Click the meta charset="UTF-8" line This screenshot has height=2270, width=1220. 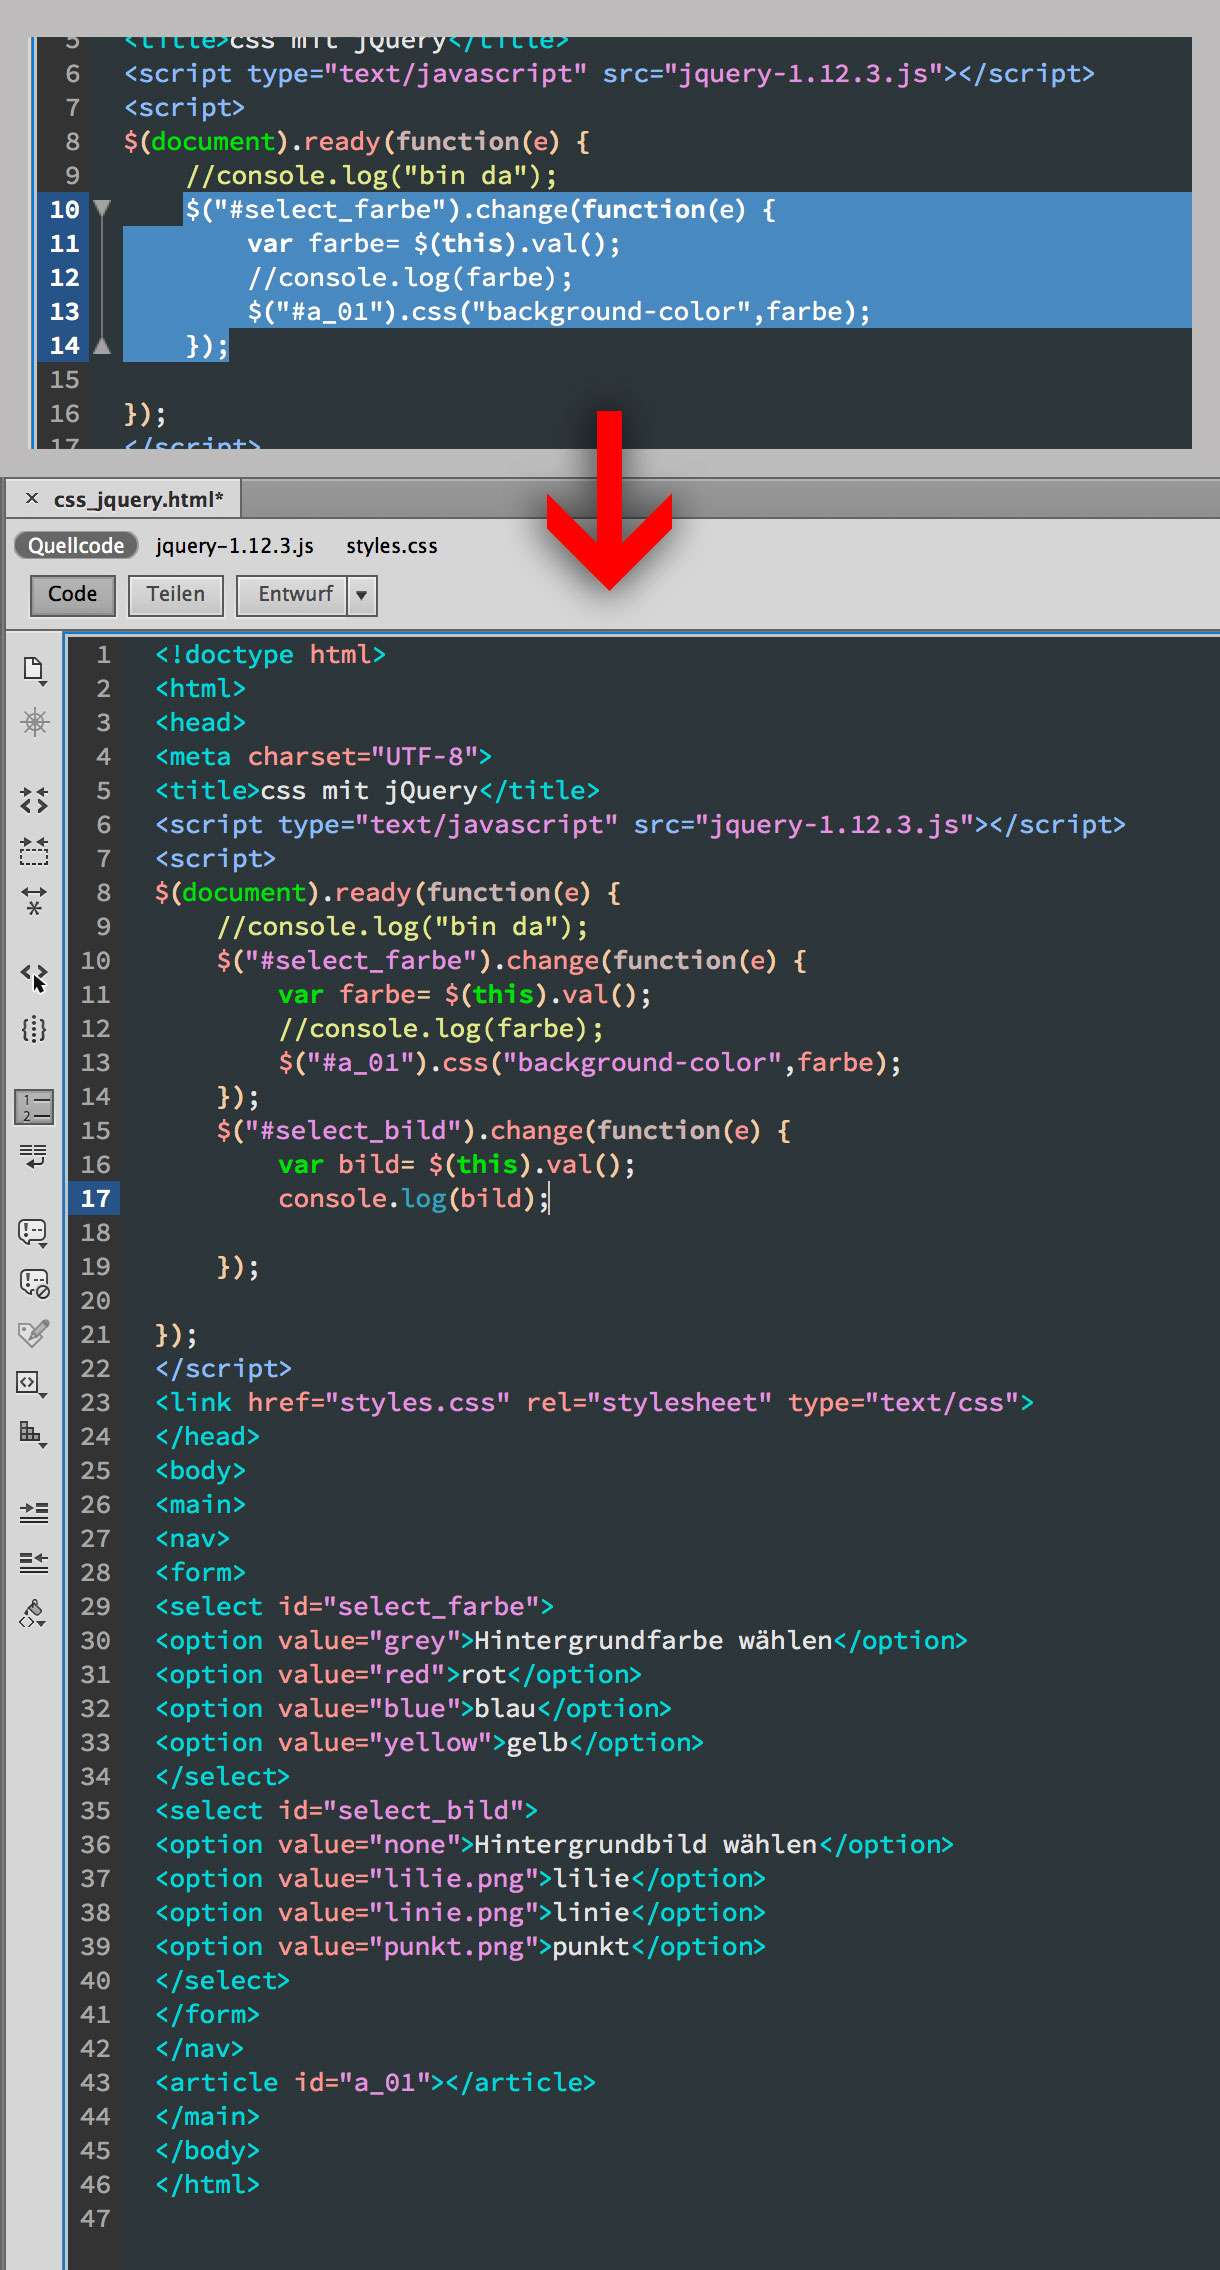(x=323, y=756)
